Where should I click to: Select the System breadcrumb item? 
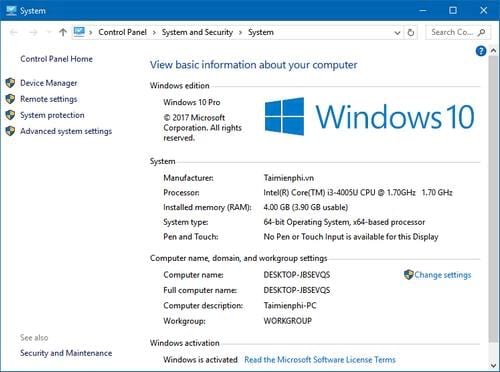(x=261, y=32)
